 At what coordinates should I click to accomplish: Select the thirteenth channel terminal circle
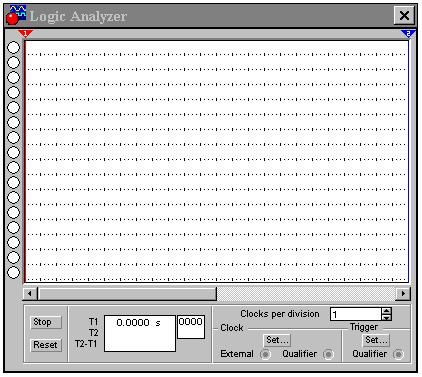(x=14, y=227)
